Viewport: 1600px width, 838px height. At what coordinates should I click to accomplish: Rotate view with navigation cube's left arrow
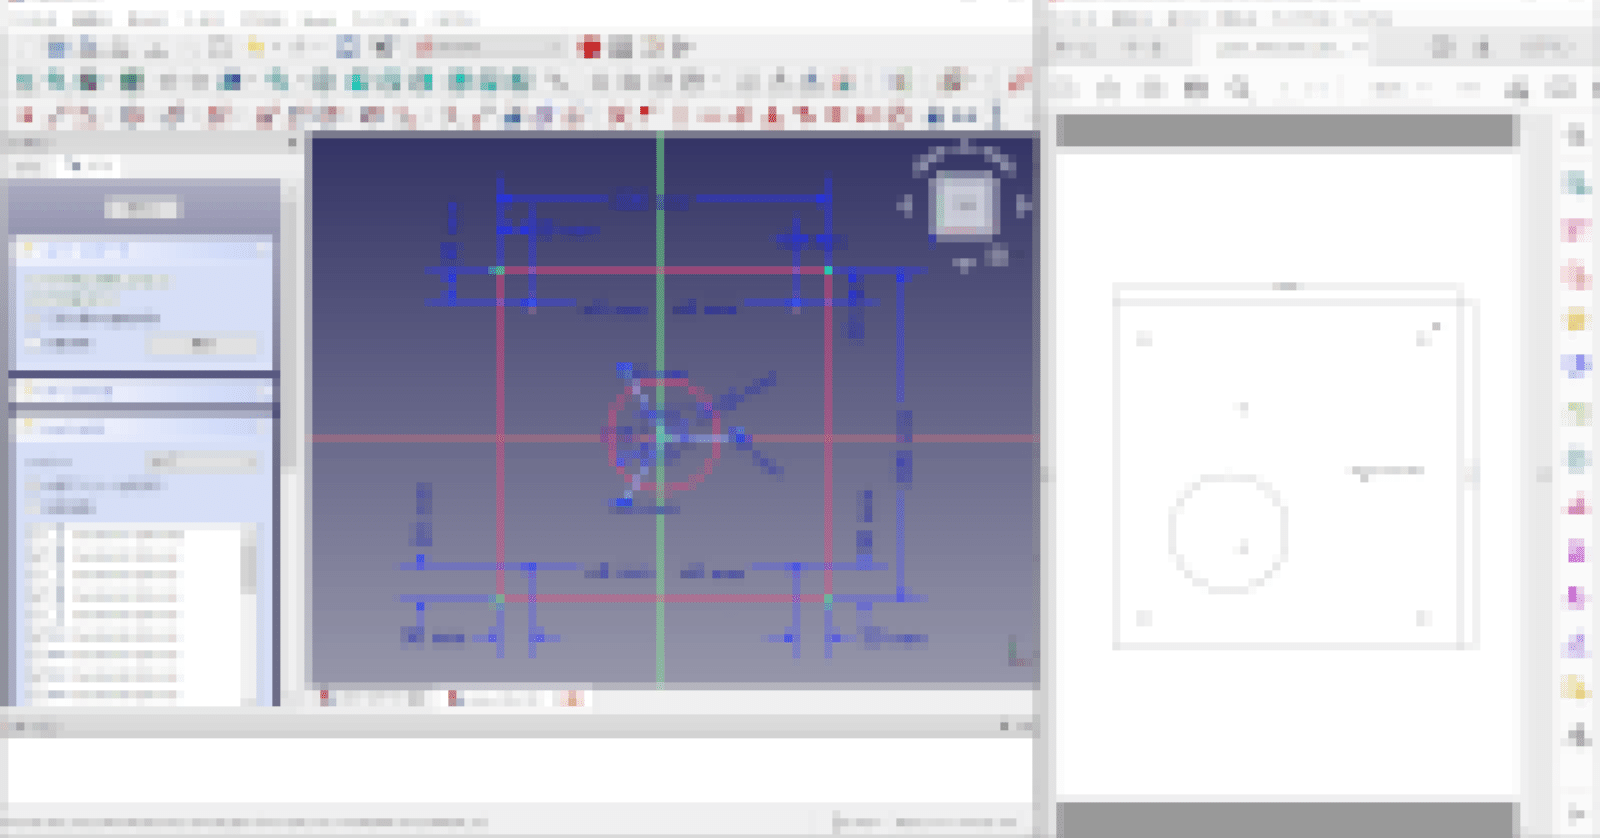click(x=905, y=206)
